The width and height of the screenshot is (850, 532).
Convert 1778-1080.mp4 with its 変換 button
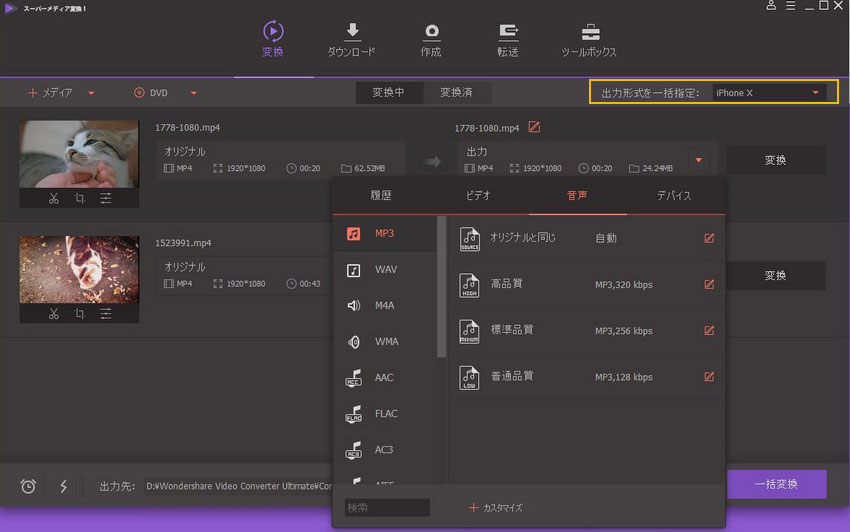pos(776,160)
